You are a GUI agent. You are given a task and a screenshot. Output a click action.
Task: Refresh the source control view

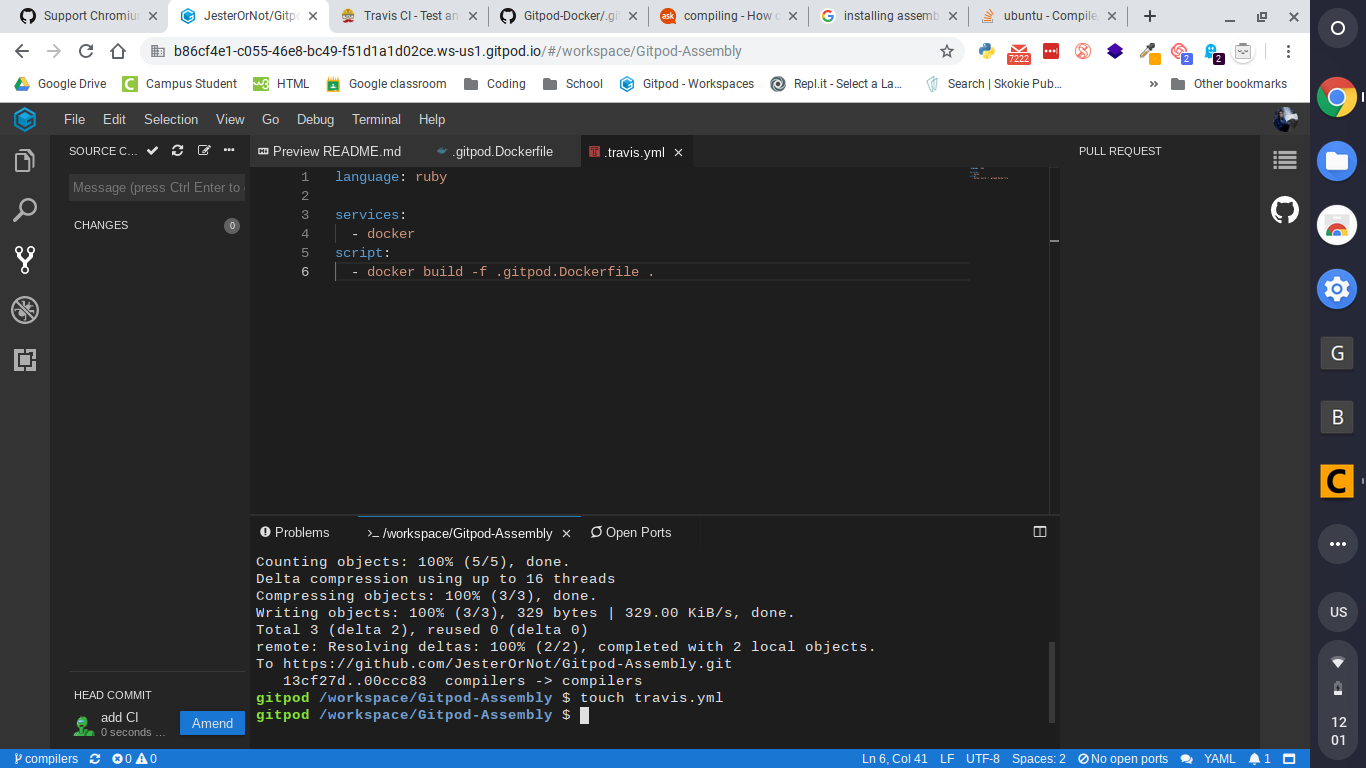[177, 150]
